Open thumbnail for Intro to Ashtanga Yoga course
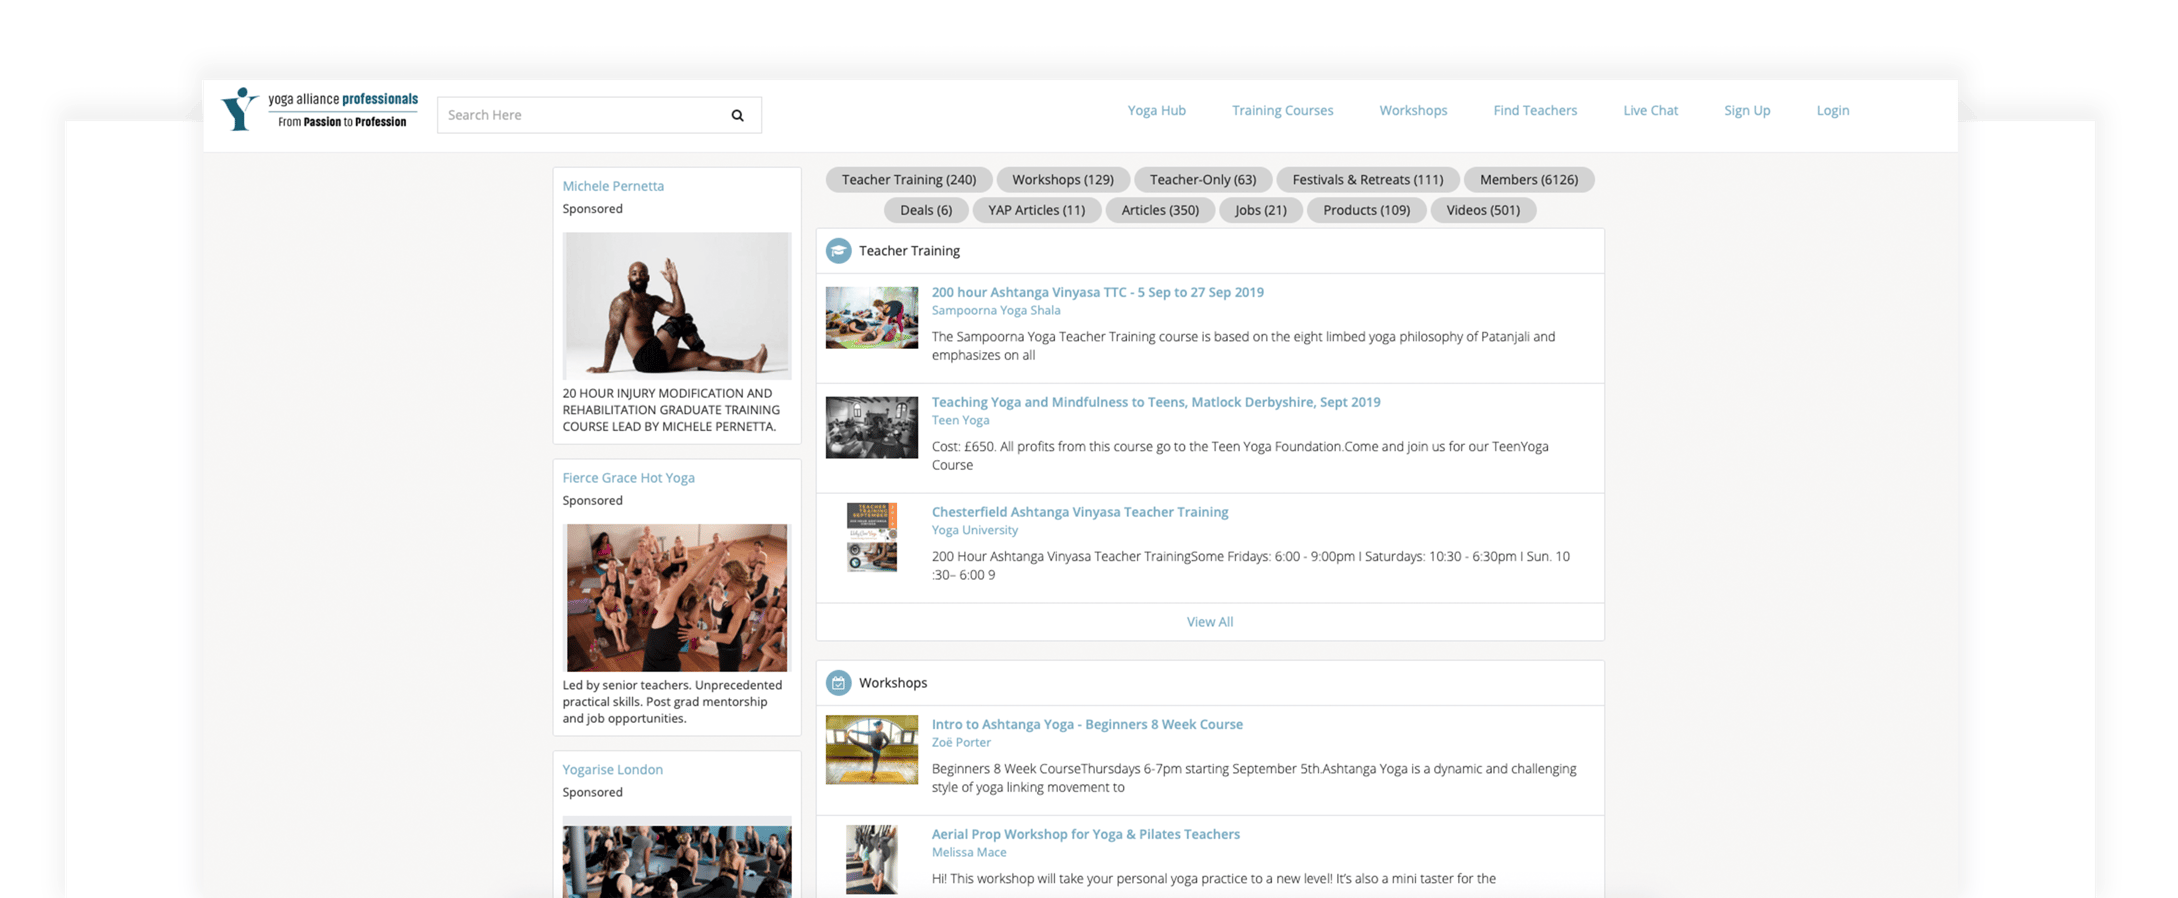Image resolution: width=2178 pixels, height=898 pixels. tap(871, 750)
